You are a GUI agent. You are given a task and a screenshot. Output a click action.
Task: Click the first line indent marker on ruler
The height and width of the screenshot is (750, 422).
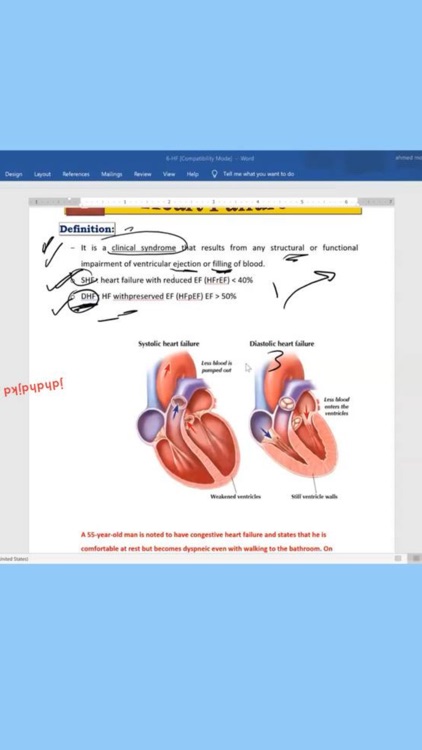pyautogui.click(x=70, y=199)
